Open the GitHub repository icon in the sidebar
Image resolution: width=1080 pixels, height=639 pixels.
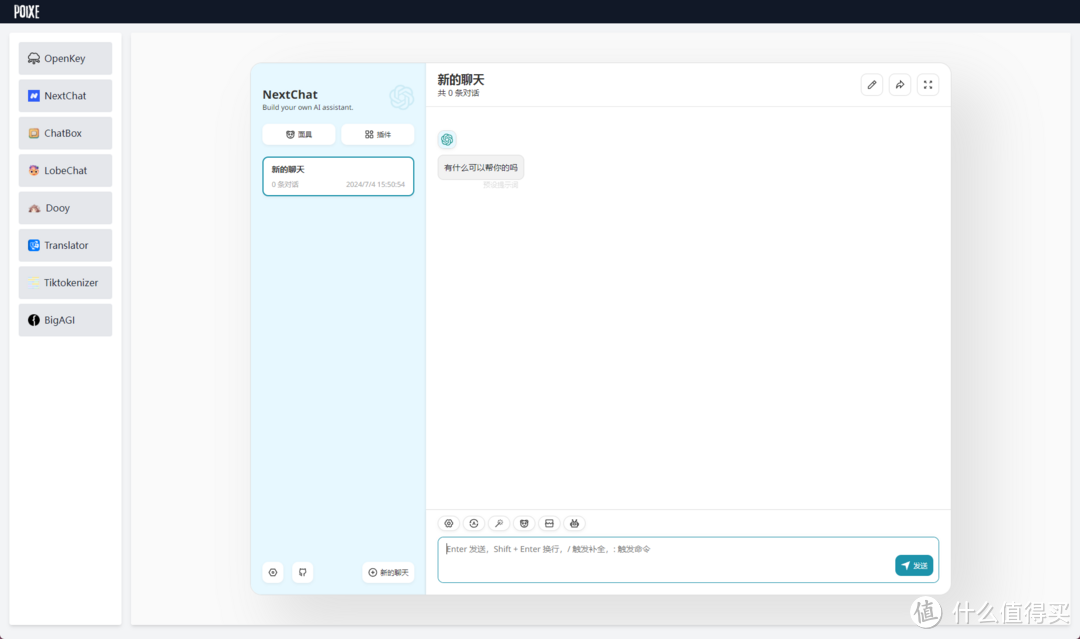302,571
